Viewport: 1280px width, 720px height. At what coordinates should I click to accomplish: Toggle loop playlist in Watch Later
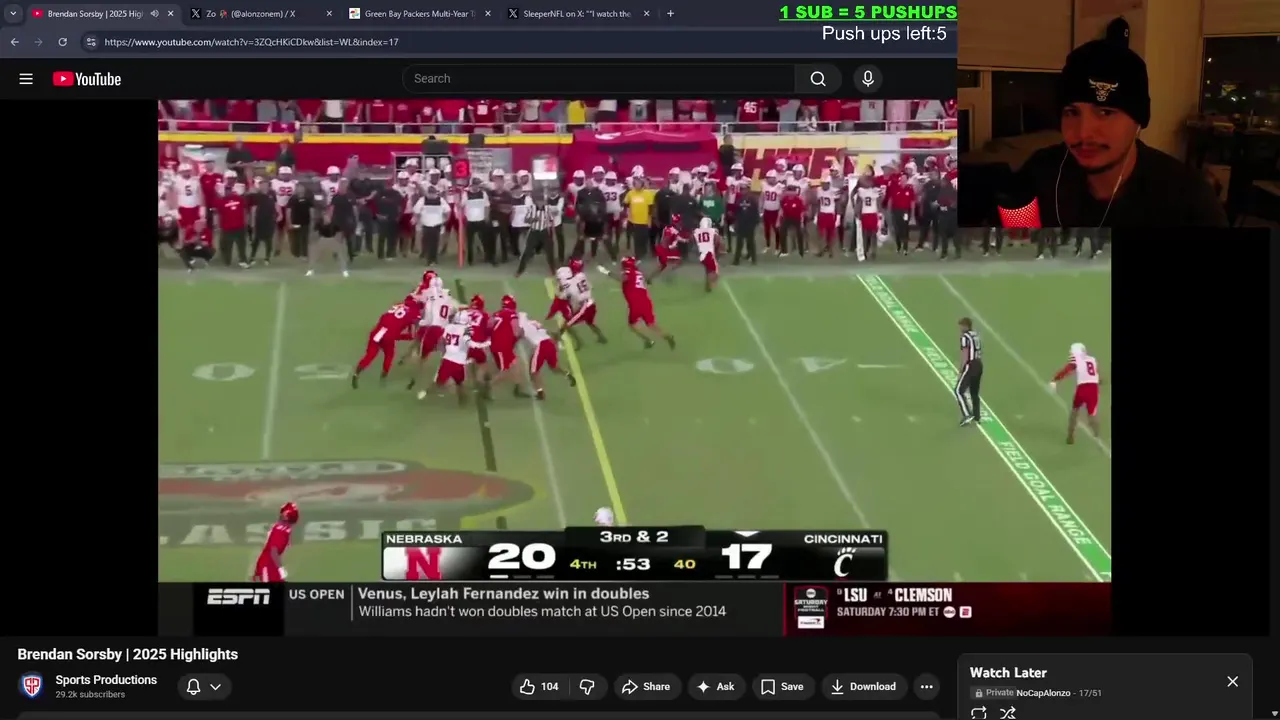[x=979, y=713]
